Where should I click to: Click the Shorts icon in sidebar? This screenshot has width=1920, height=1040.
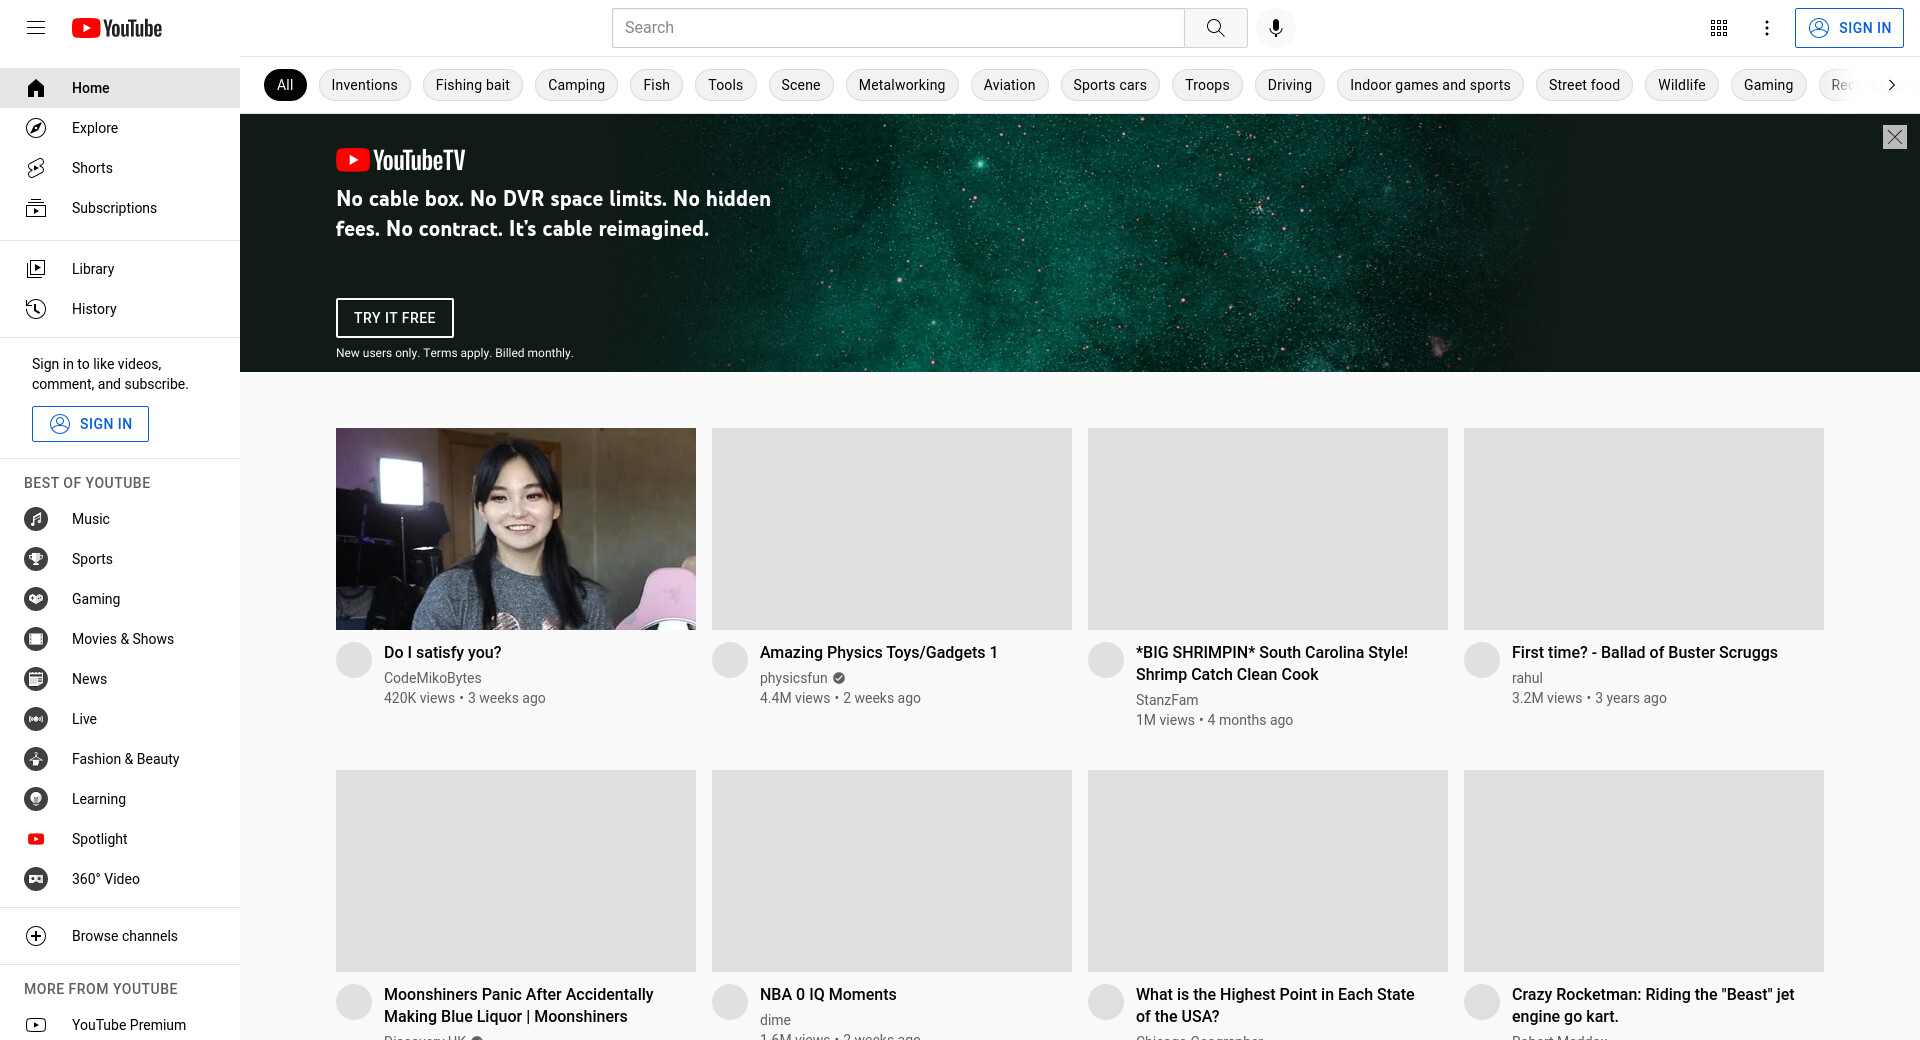click(x=36, y=168)
